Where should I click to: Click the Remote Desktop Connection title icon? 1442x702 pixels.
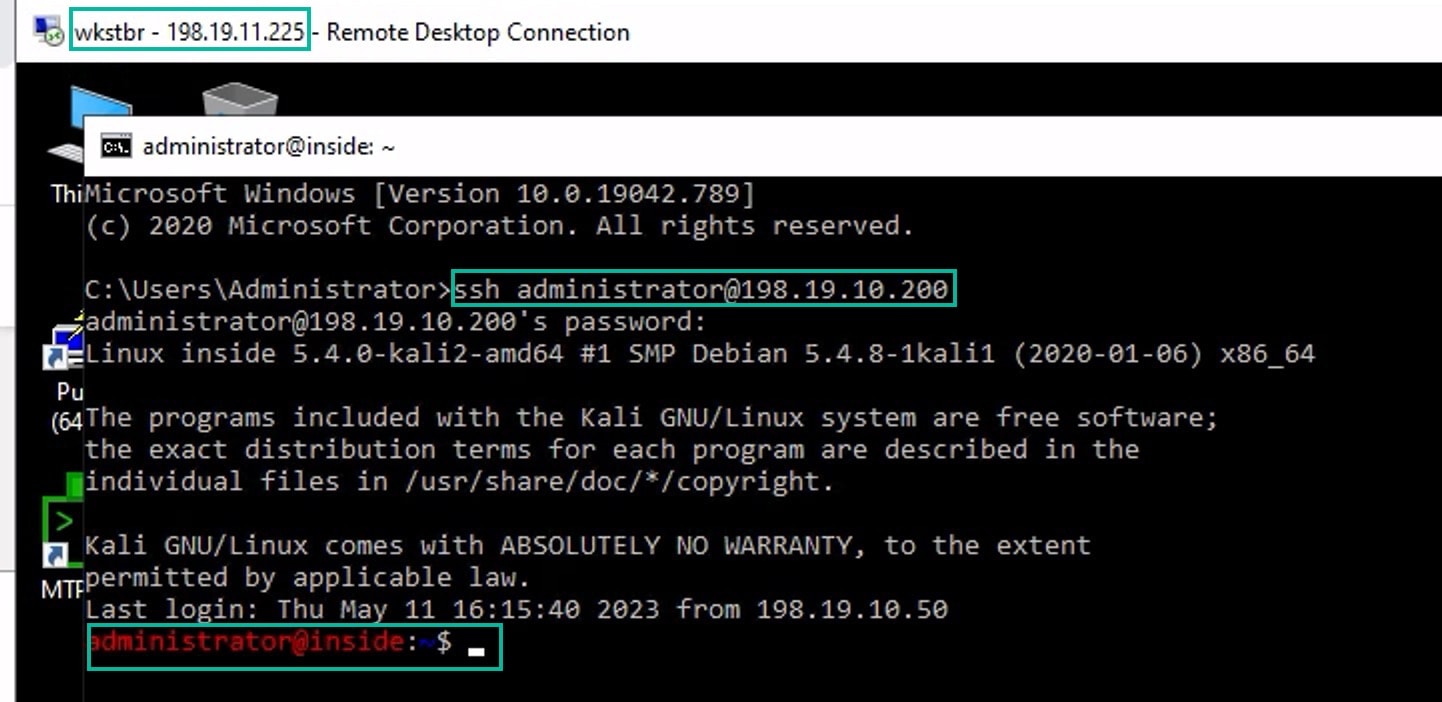tap(49, 32)
